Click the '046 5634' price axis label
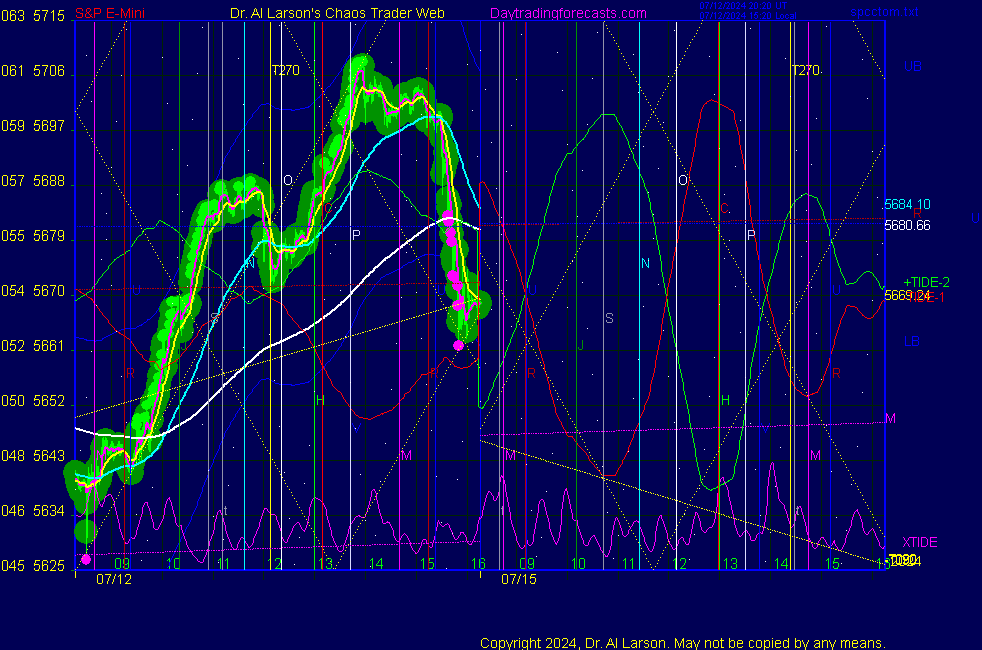This screenshot has width=982, height=650. [33, 511]
